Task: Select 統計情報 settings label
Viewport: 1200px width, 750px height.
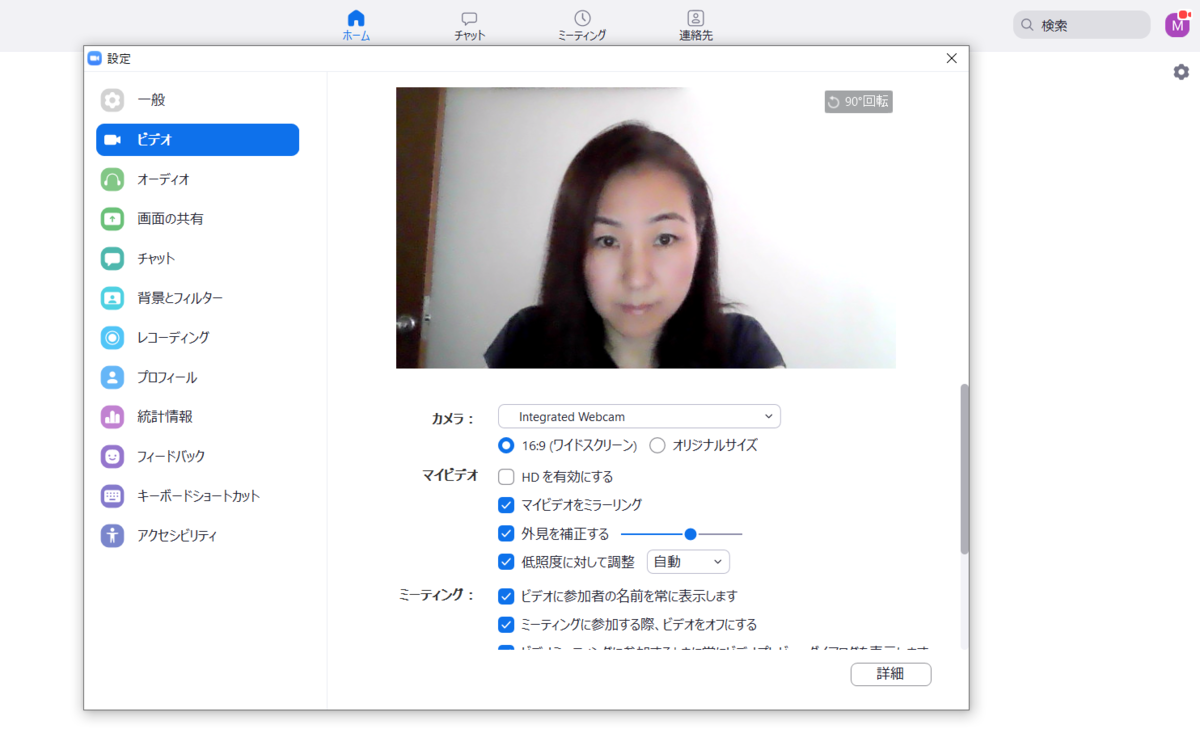Action: click(x=165, y=417)
